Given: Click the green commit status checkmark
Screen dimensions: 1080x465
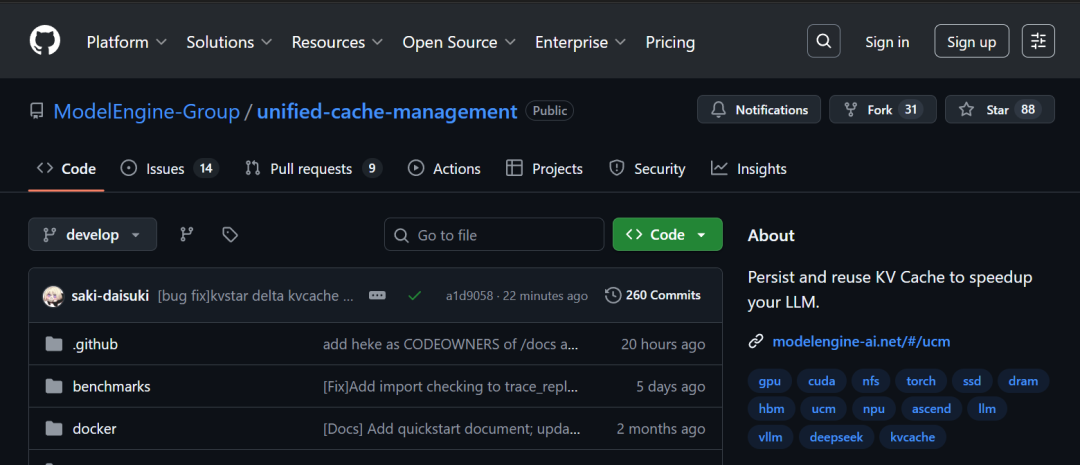Looking at the screenshot, I should [414, 295].
